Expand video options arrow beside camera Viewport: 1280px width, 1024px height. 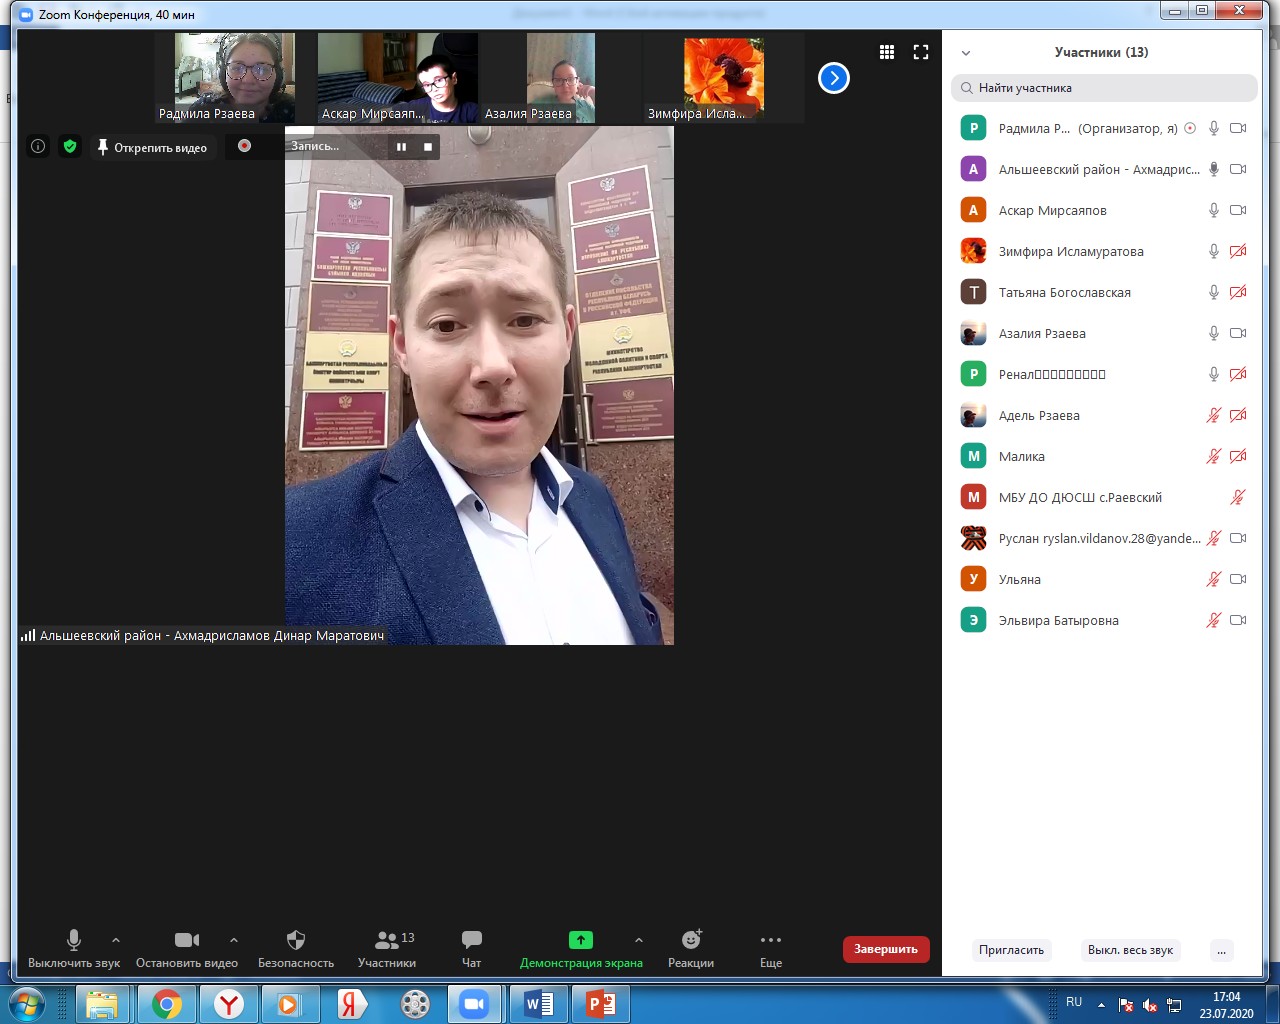[x=234, y=940]
